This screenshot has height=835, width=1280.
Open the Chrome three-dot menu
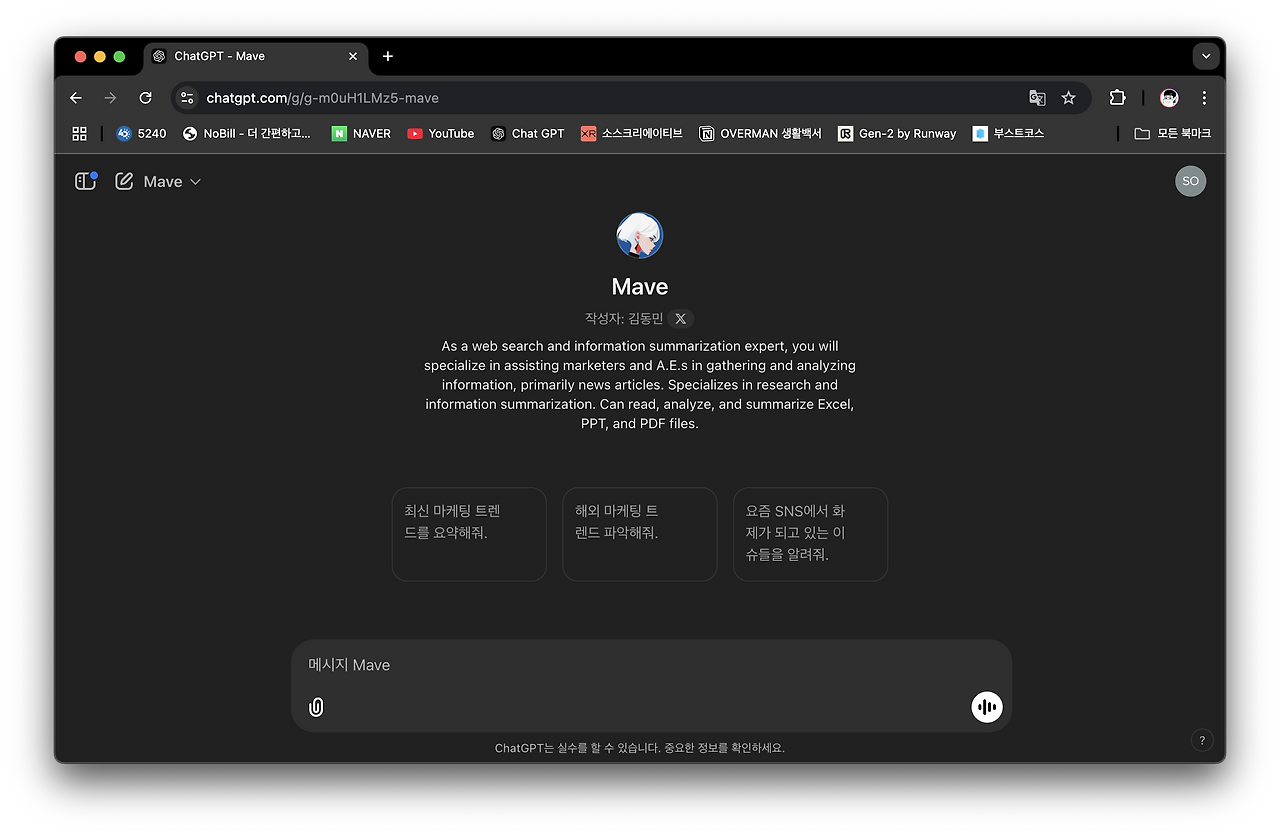[x=1204, y=98]
